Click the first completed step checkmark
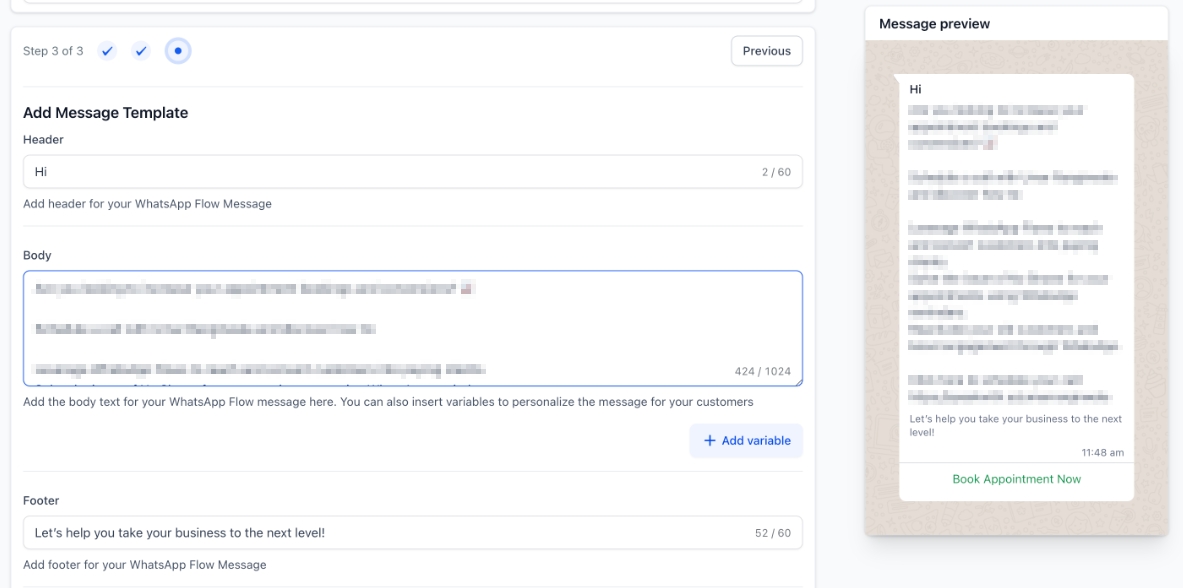Viewport: 1183px width, 588px height. pyautogui.click(x=107, y=51)
